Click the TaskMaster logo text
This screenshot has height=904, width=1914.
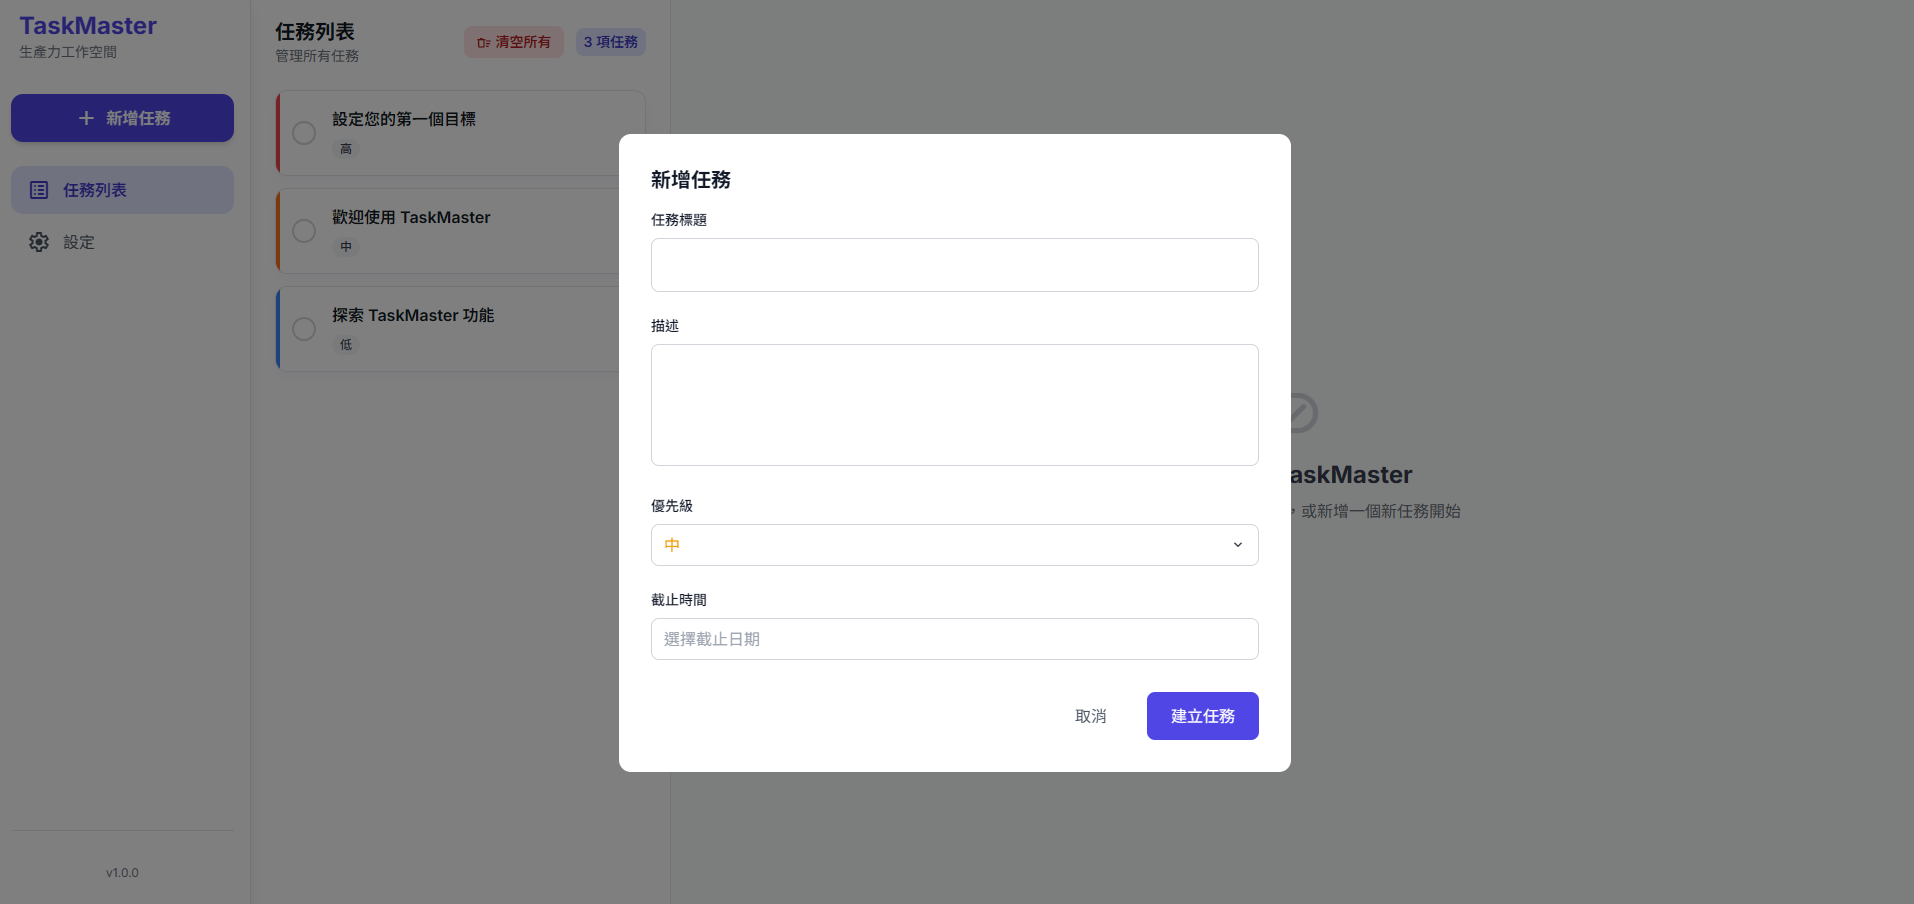[x=88, y=26]
